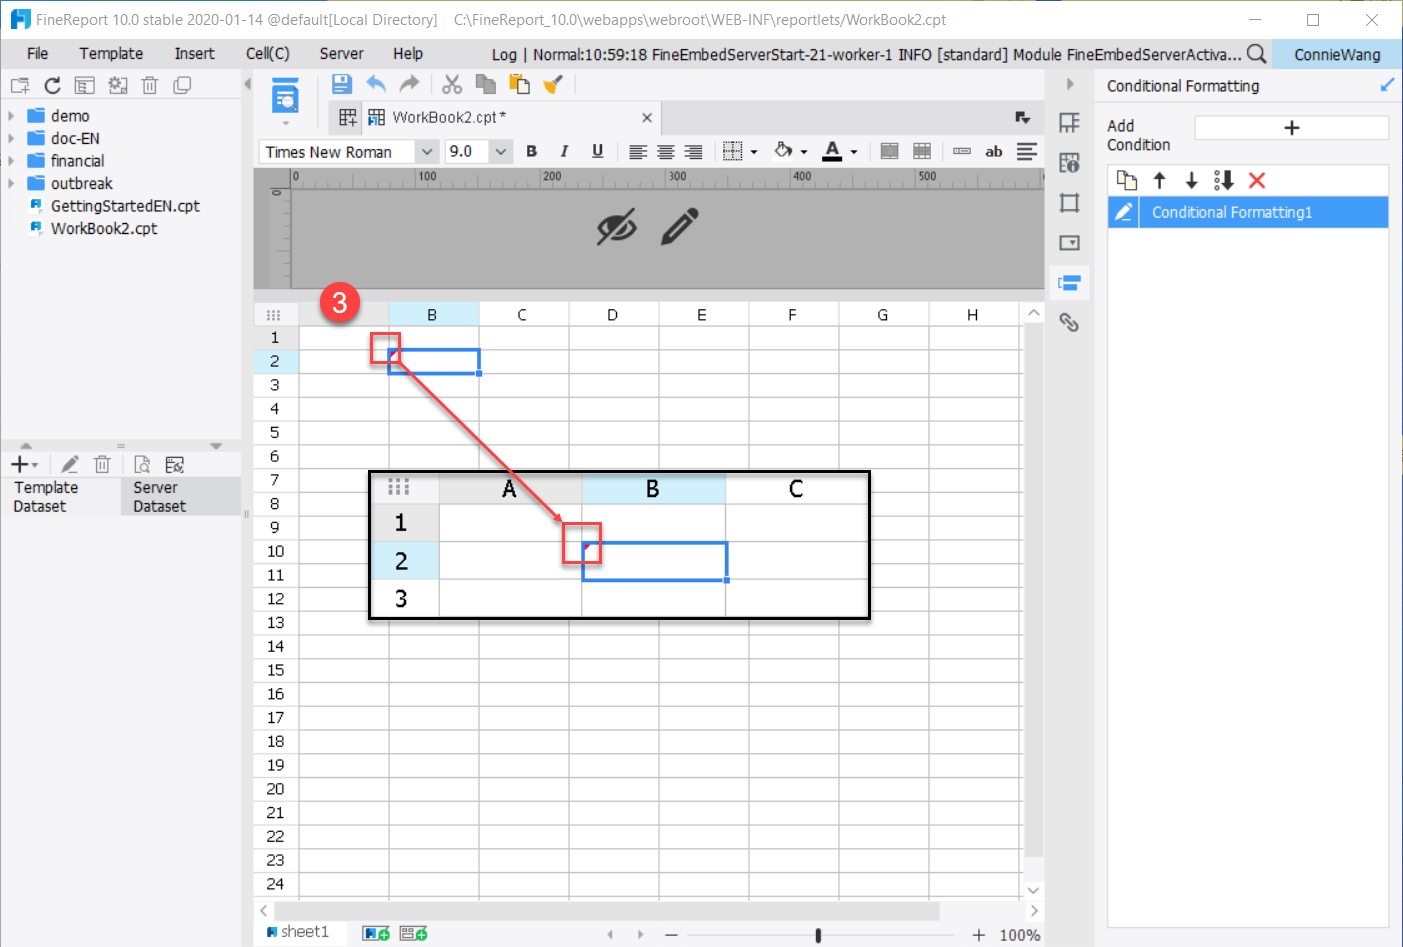Expand the Times New Roman font dropdown
This screenshot has height=947, width=1403.
click(428, 151)
